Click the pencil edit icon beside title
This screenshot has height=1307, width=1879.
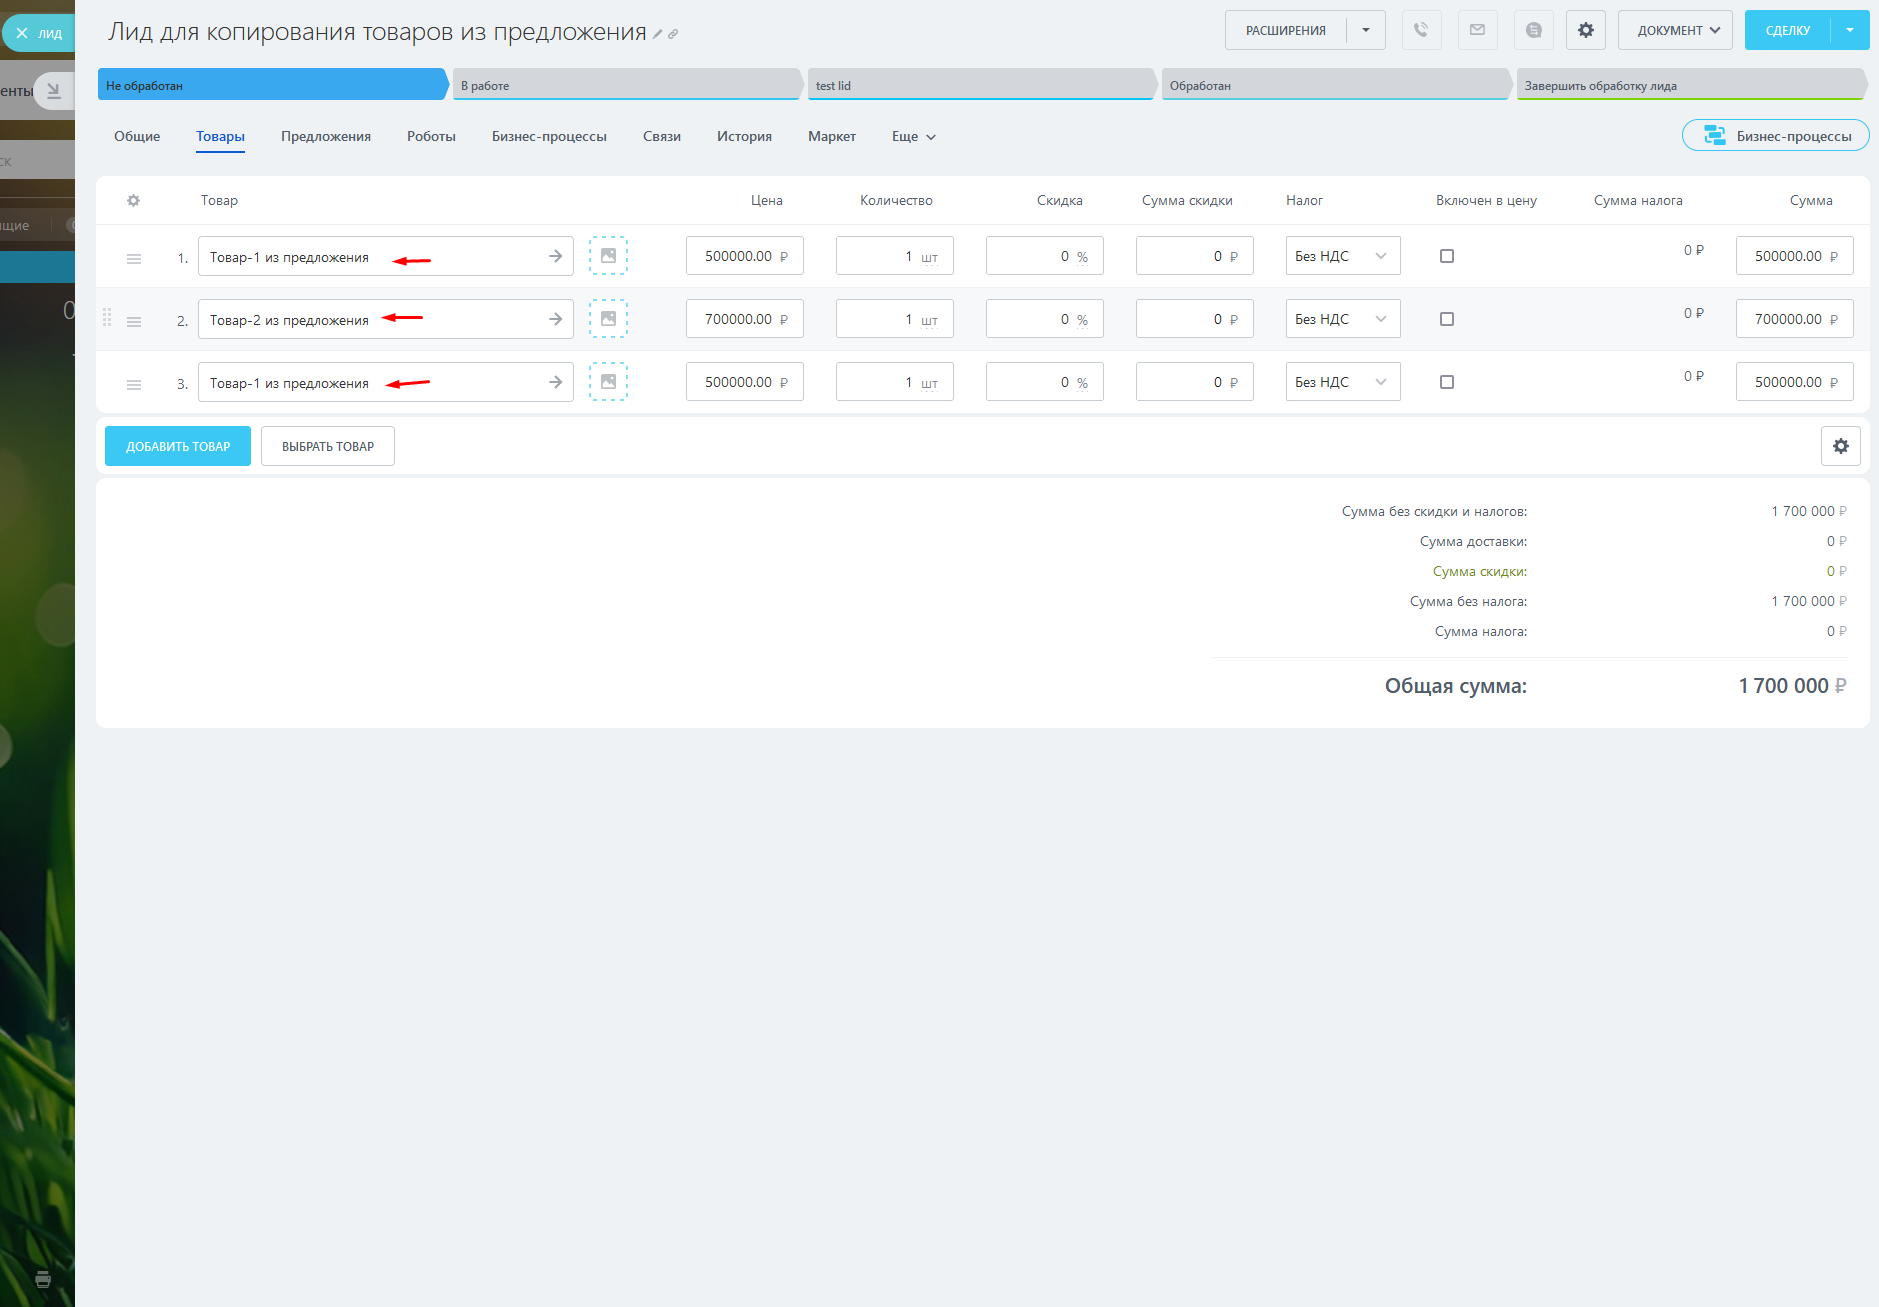(x=658, y=35)
